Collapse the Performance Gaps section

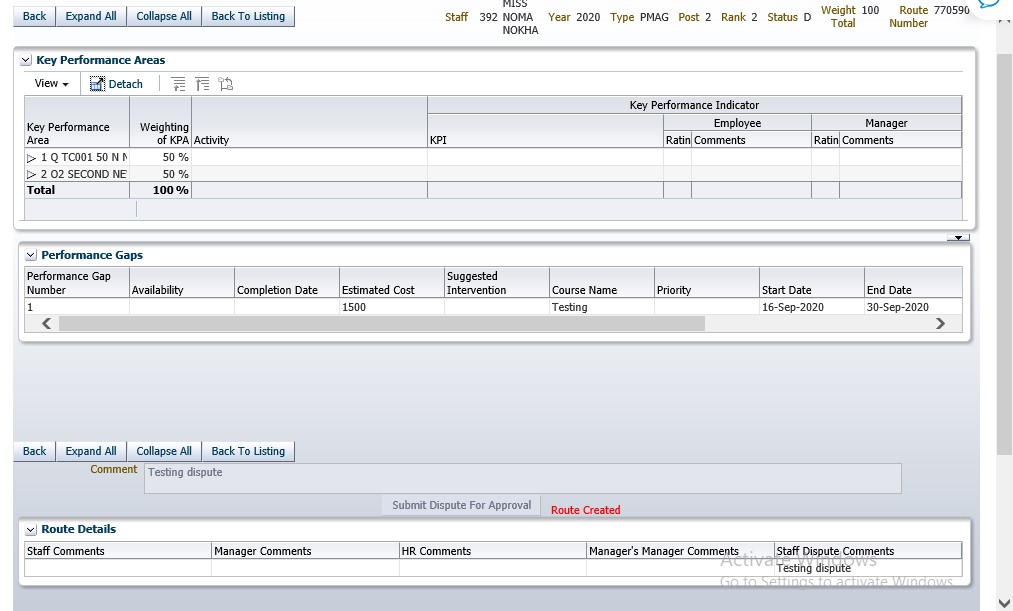tap(31, 256)
